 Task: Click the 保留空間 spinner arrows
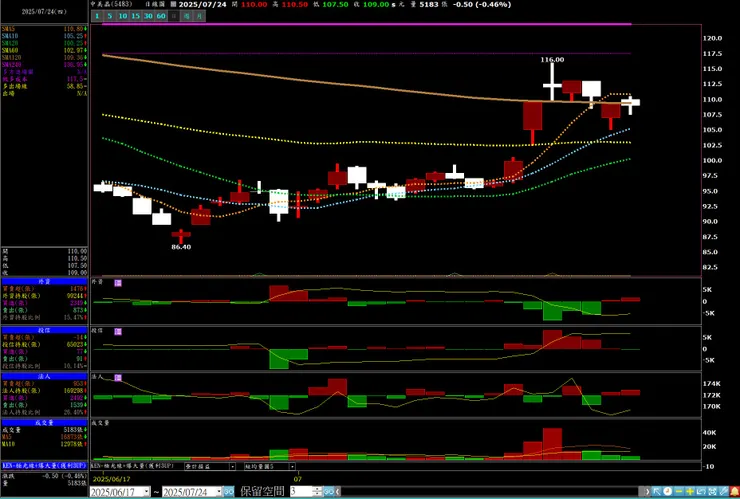pos(318,491)
